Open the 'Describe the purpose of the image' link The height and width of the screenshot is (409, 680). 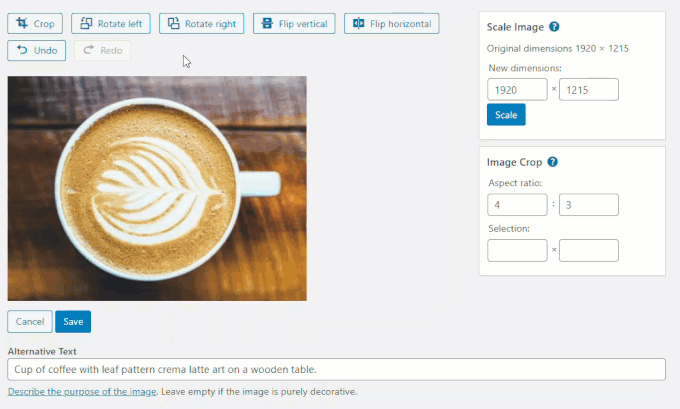[x=82, y=392]
